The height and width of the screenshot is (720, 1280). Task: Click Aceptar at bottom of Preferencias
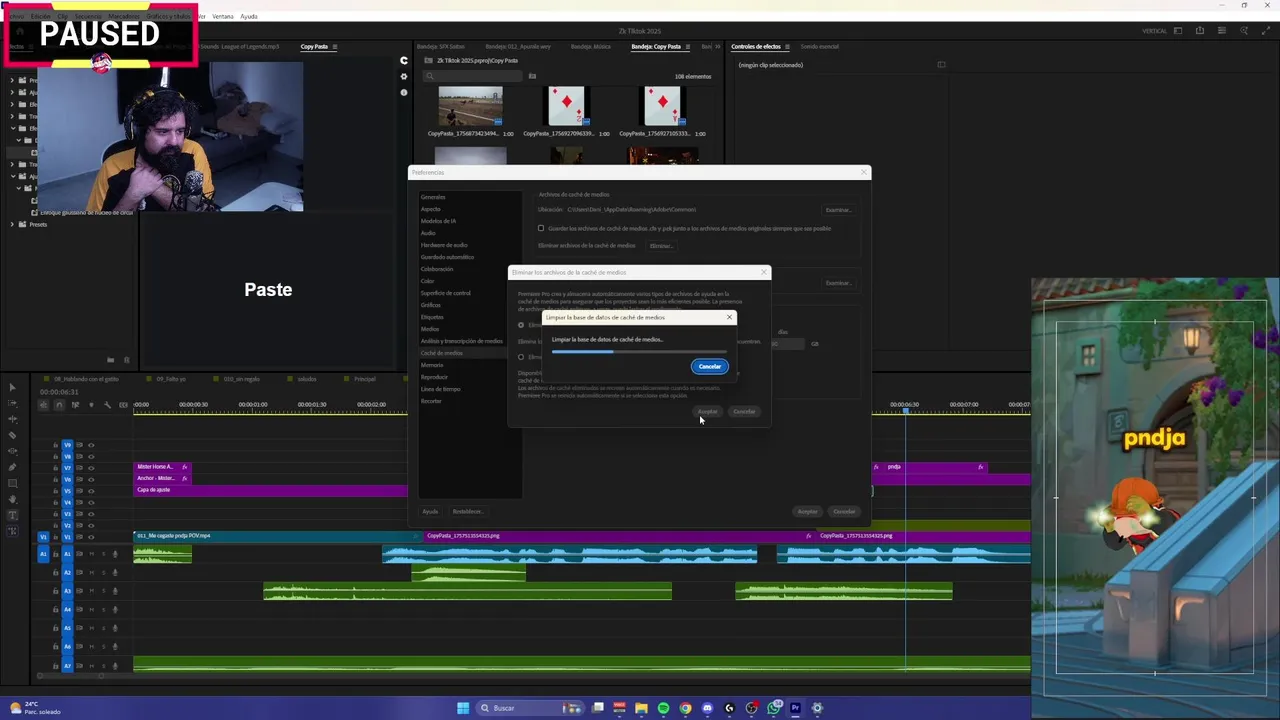(x=807, y=511)
